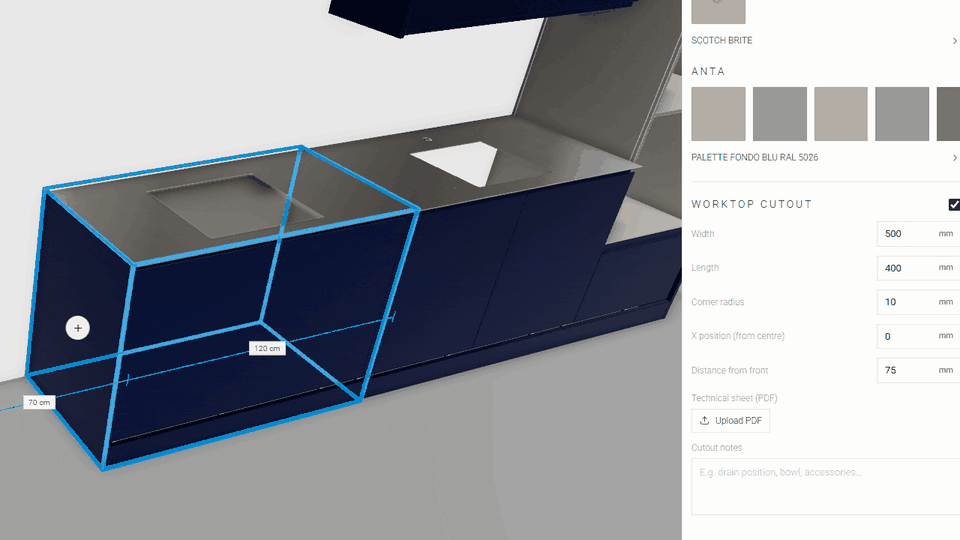
Task: Uncheck the Worktop Cutout checkbox
Action: coord(954,204)
